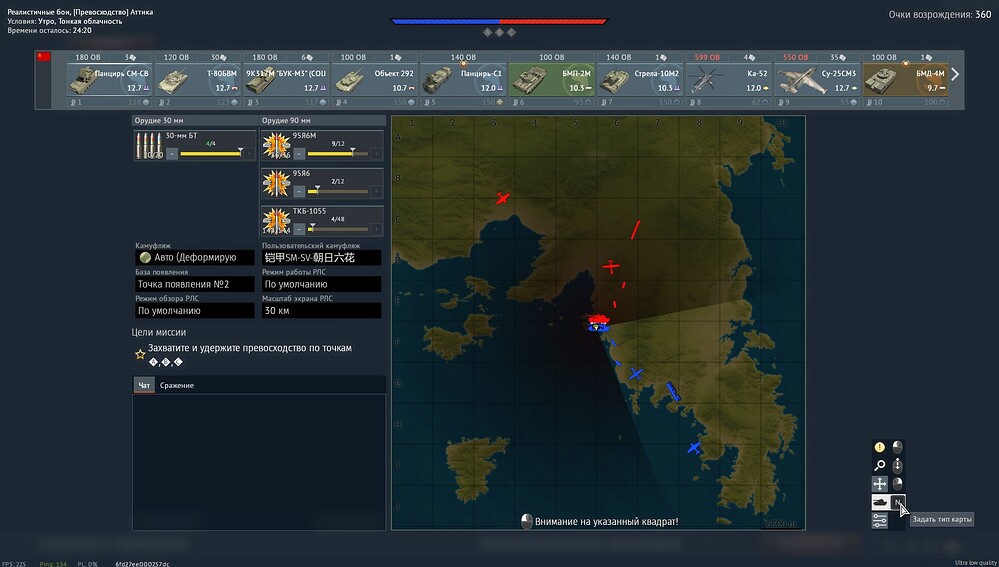Click red enemy aircraft marker in D6

(611, 266)
